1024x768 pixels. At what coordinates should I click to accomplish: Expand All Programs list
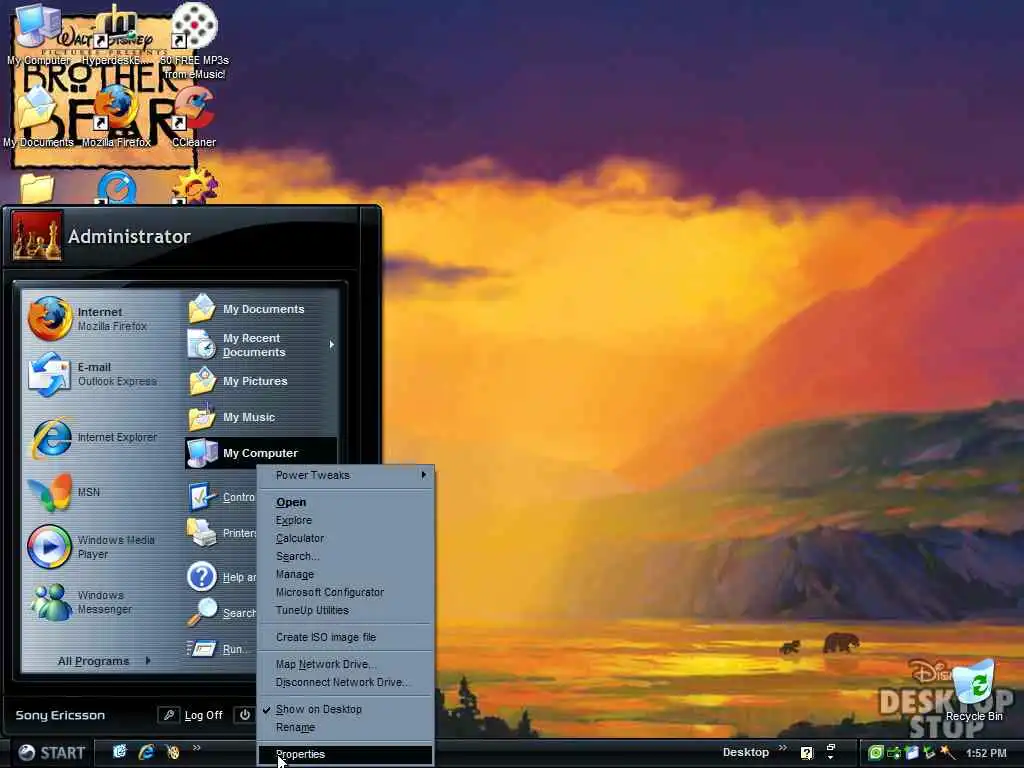click(104, 661)
